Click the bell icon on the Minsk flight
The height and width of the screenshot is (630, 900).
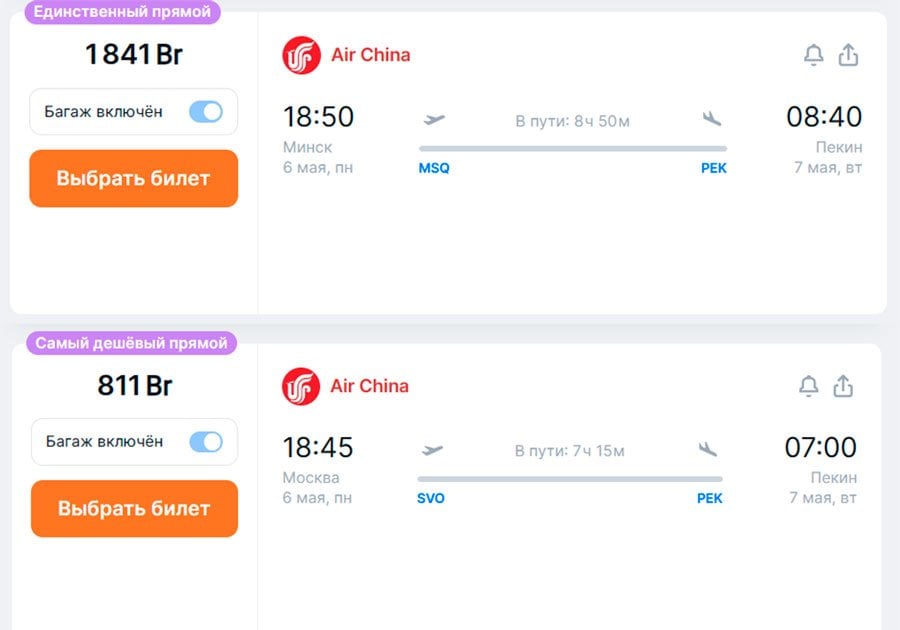coord(814,56)
